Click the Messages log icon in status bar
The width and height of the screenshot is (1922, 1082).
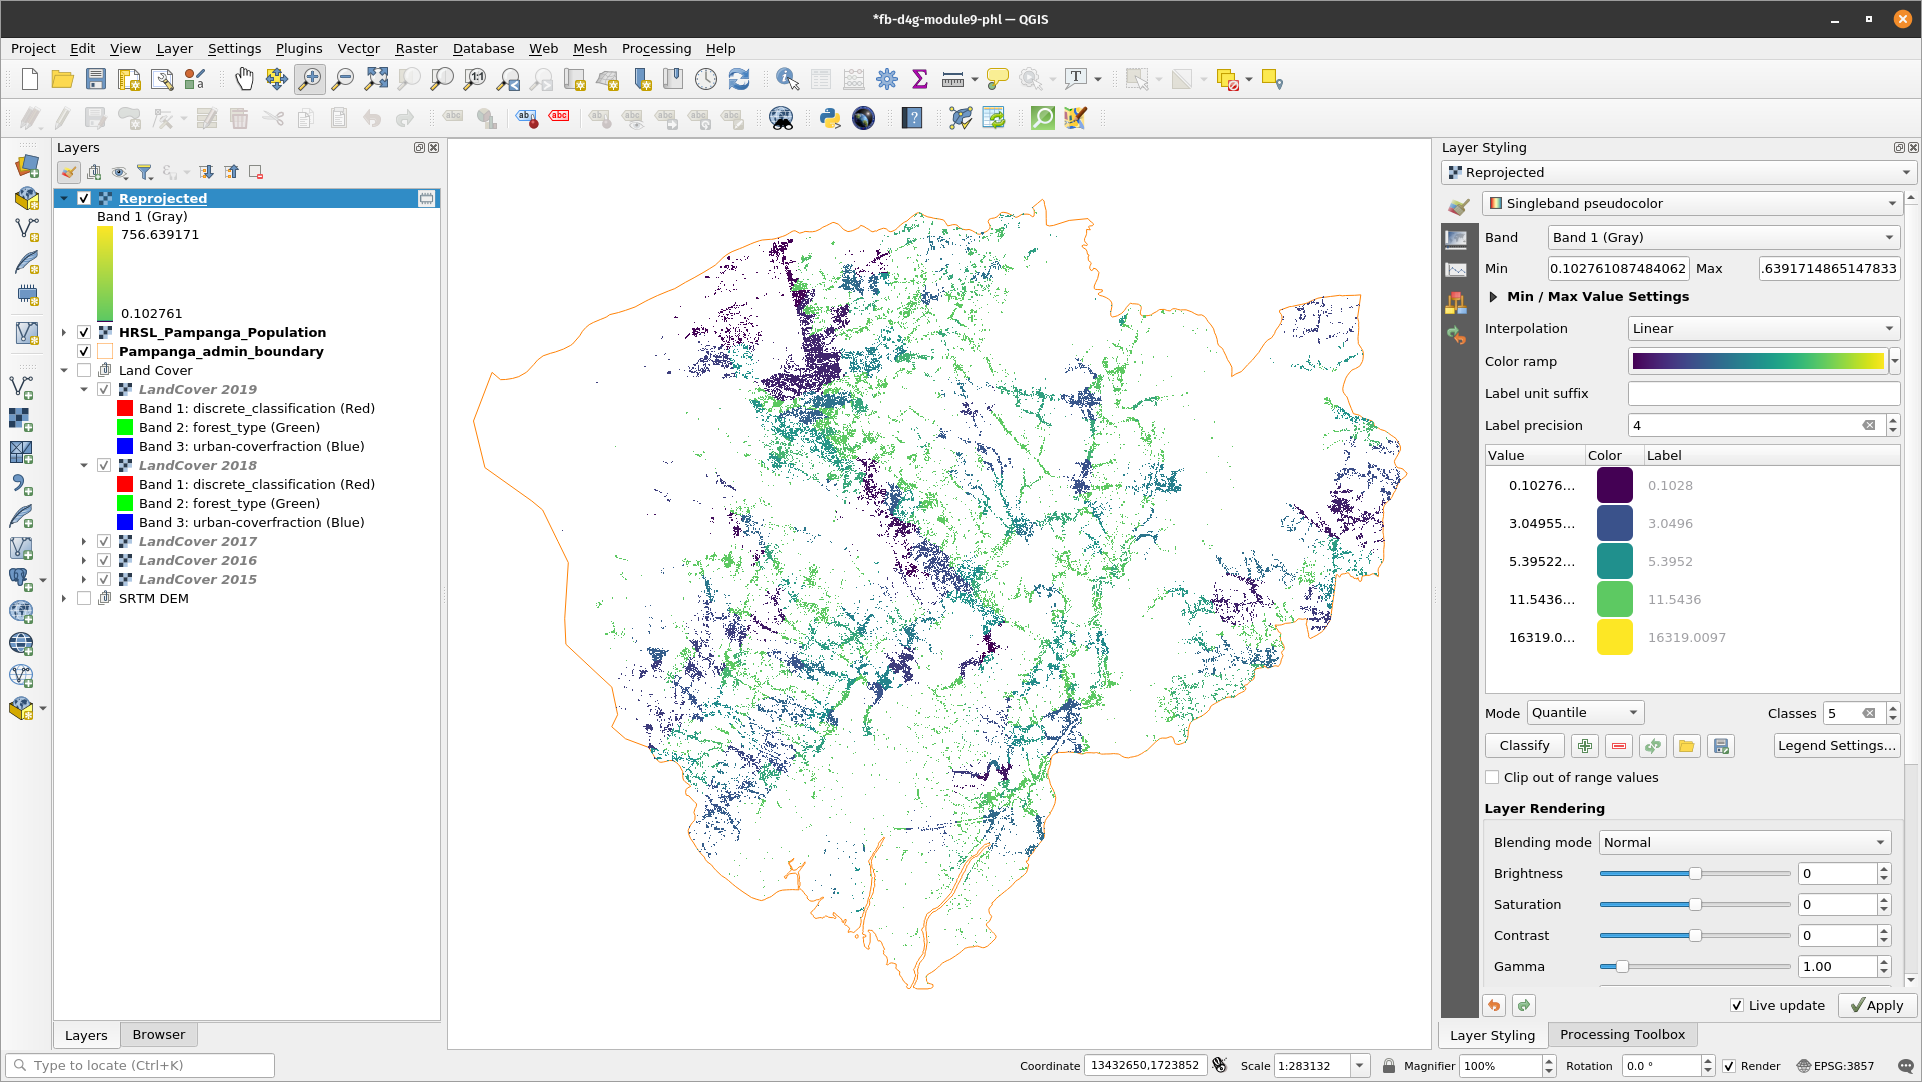tap(1905, 1066)
